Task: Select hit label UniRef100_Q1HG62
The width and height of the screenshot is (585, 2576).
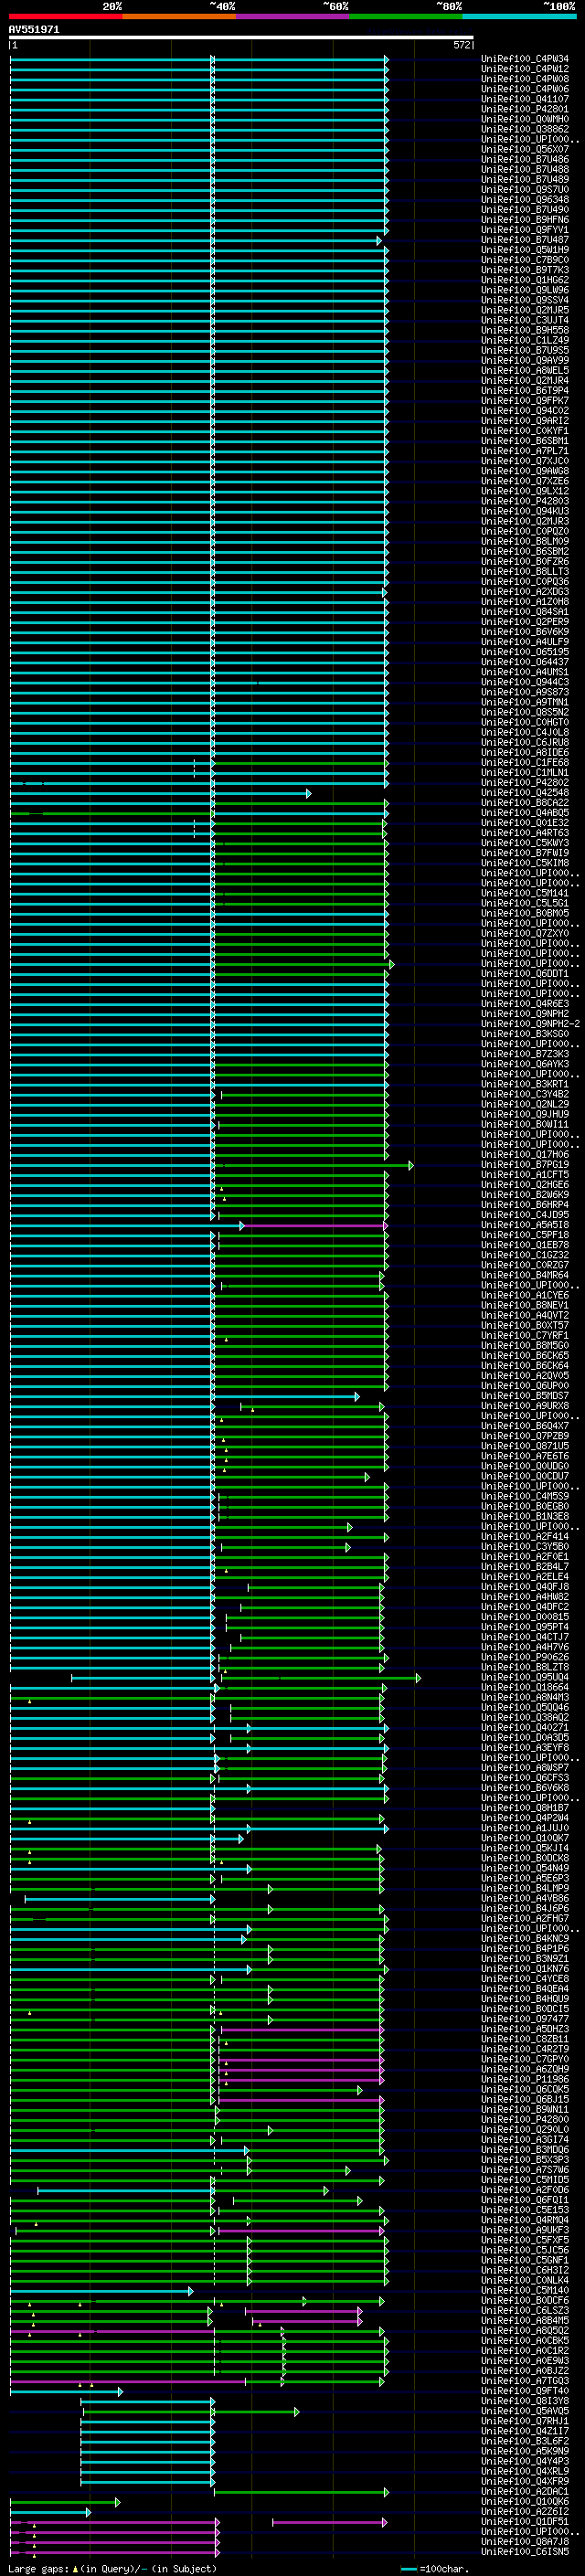Action: tap(525, 280)
